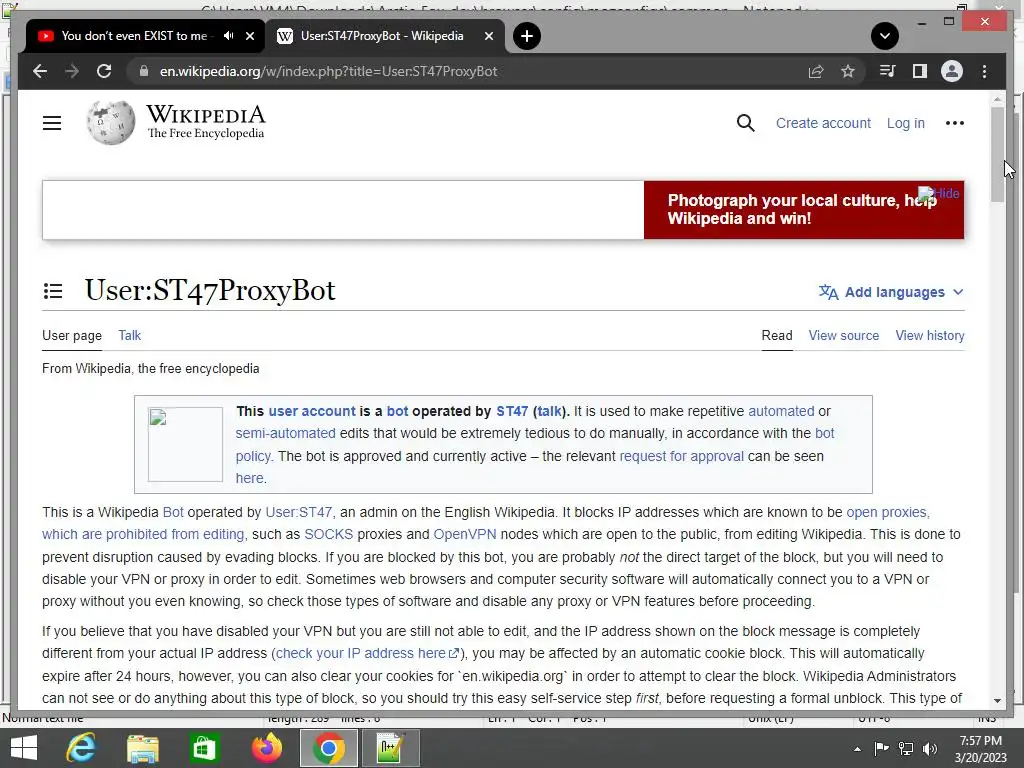Select the User:ST47ProxyBot Wikipedia tab
The height and width of the screenshot is (768, 1024).
[x=382, y=36]
